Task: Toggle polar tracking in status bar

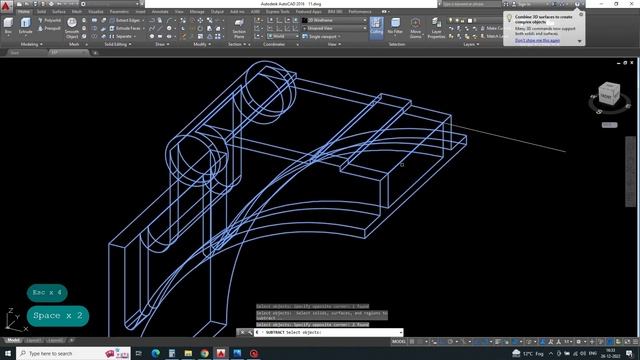Action: pos(450,341)
